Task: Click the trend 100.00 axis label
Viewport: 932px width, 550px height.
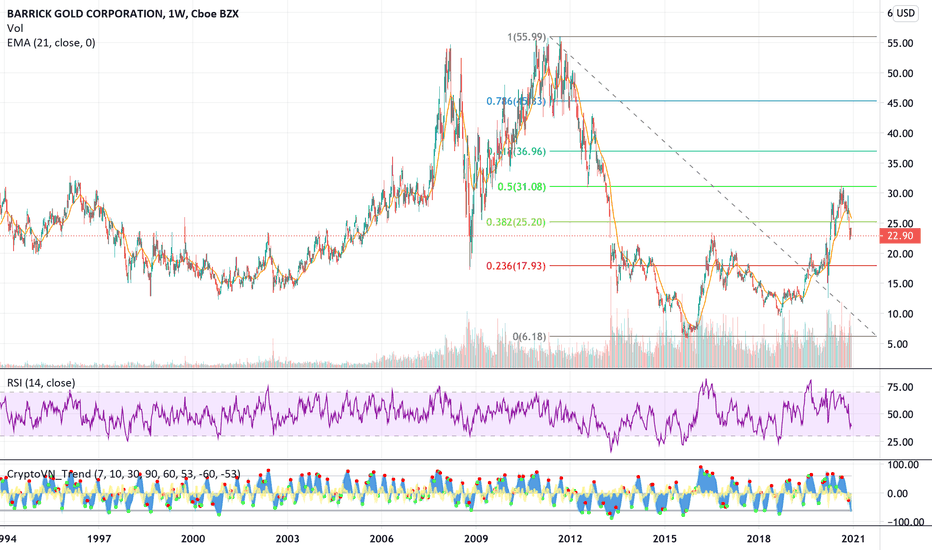Action: click(903, 465)
